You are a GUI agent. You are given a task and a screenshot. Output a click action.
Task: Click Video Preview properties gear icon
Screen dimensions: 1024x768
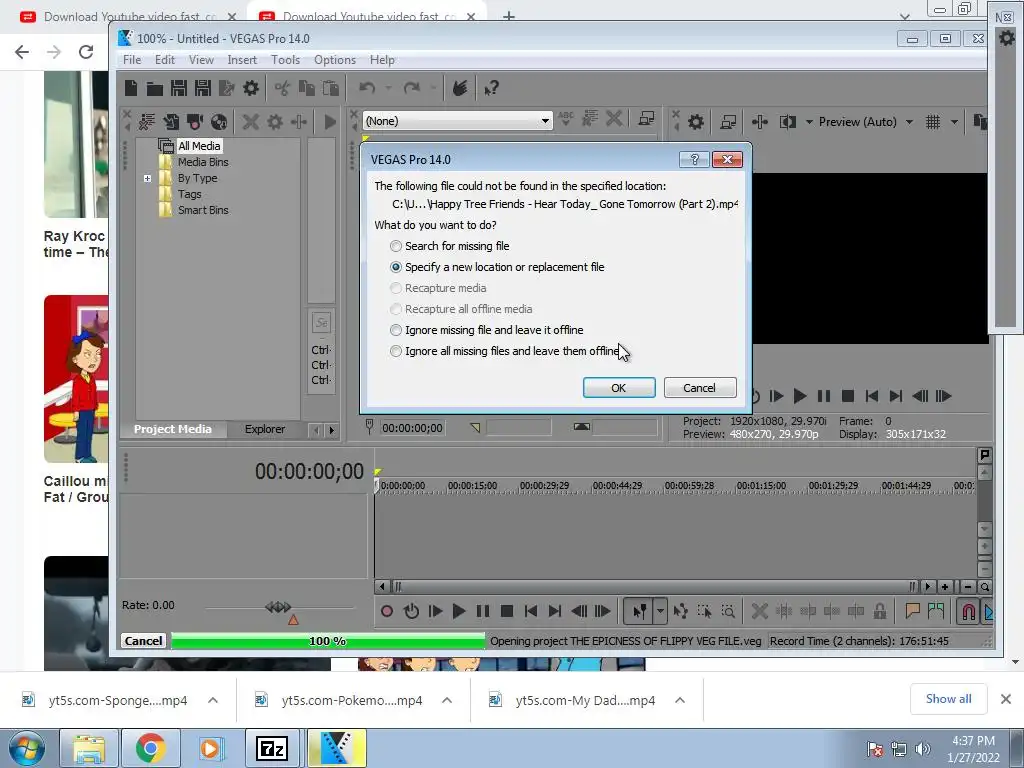pos(696,121)
